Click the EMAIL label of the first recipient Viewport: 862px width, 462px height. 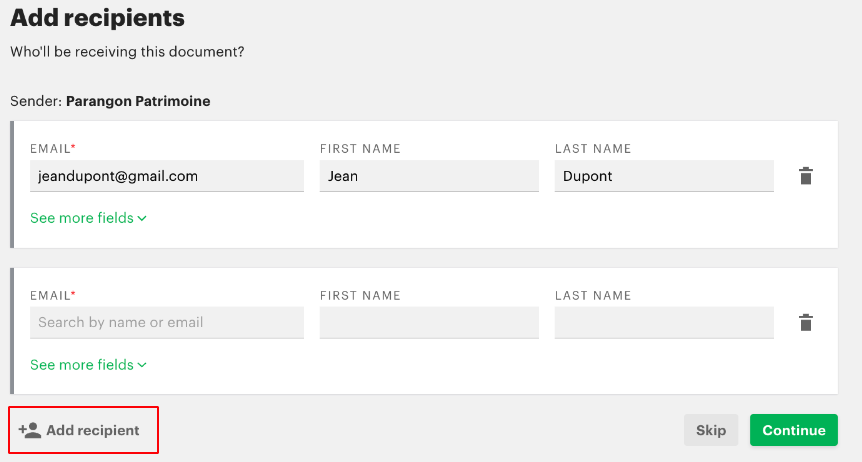point(50,149)
